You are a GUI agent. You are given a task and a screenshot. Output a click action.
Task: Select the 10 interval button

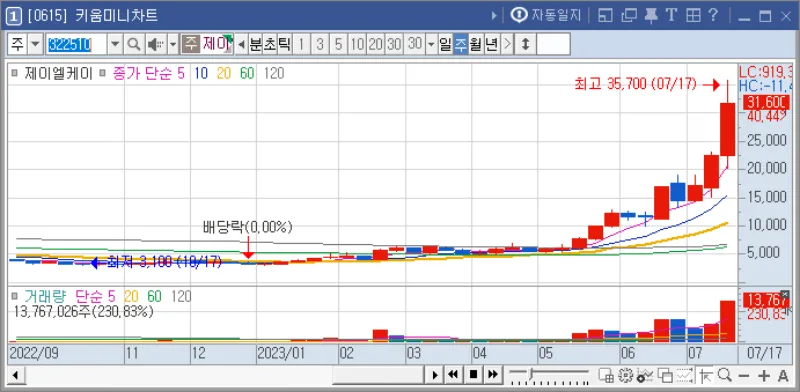[x=357, y=44]
